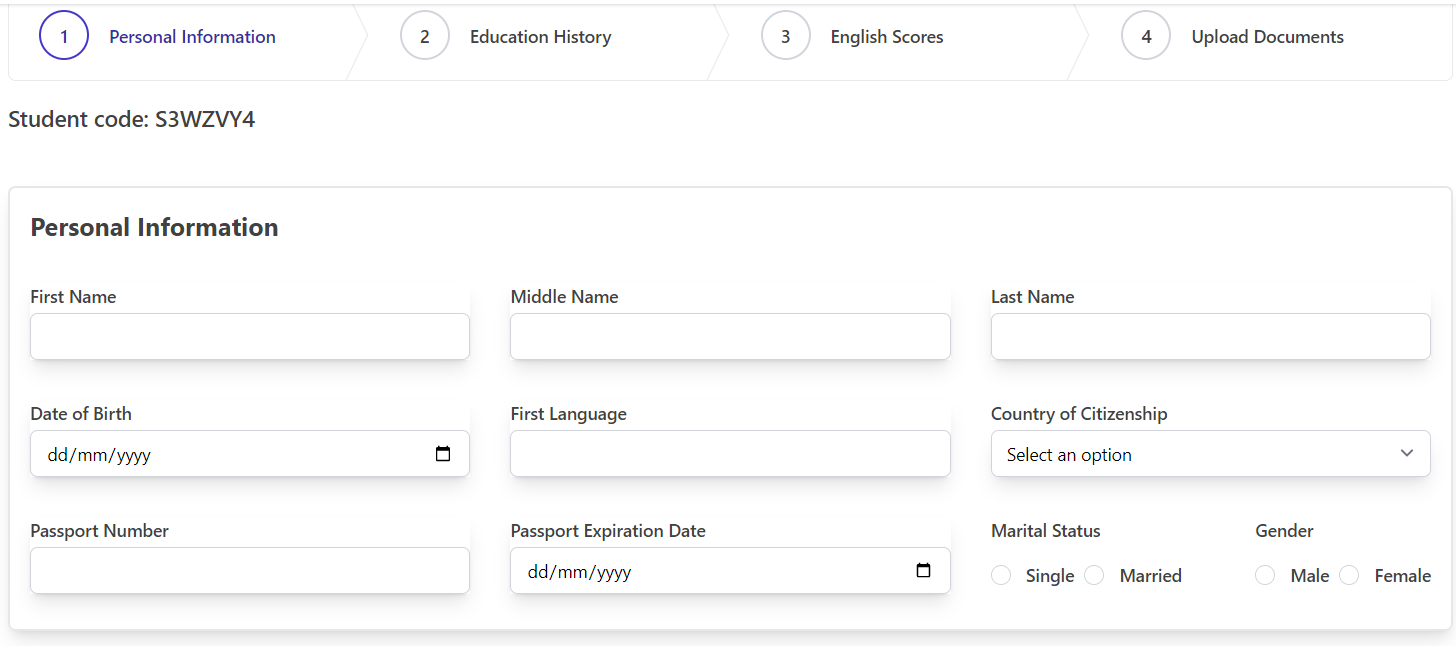Choose Married marital status radio button
The image size is (1456, 646).
coord(1095,575)
